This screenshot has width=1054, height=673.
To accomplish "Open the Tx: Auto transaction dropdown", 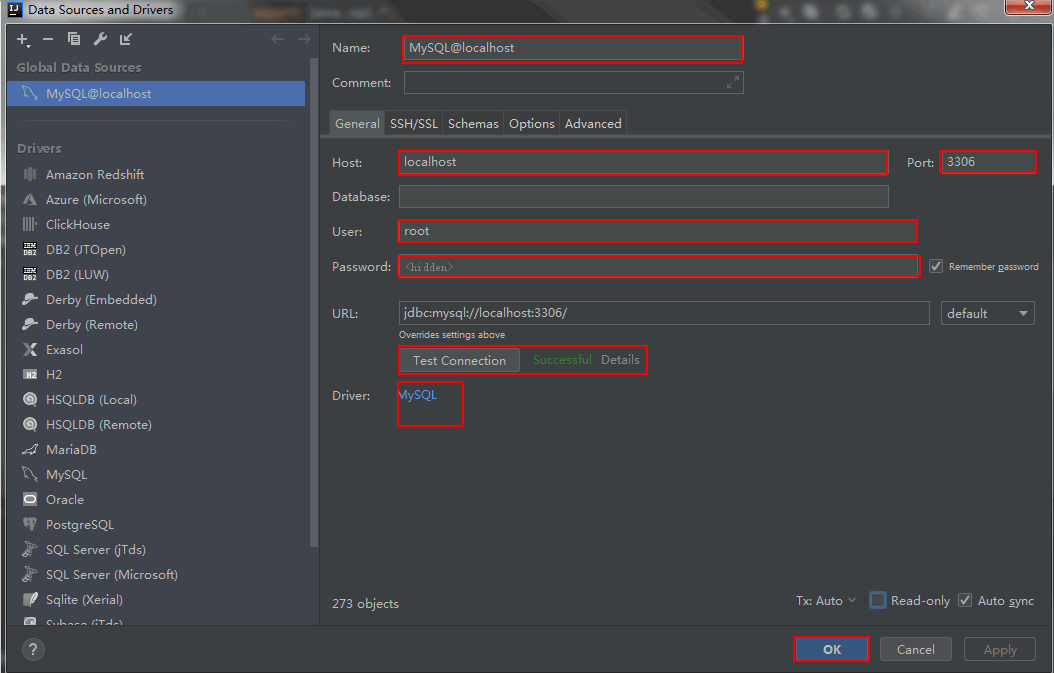I will [x=826, y=600].
